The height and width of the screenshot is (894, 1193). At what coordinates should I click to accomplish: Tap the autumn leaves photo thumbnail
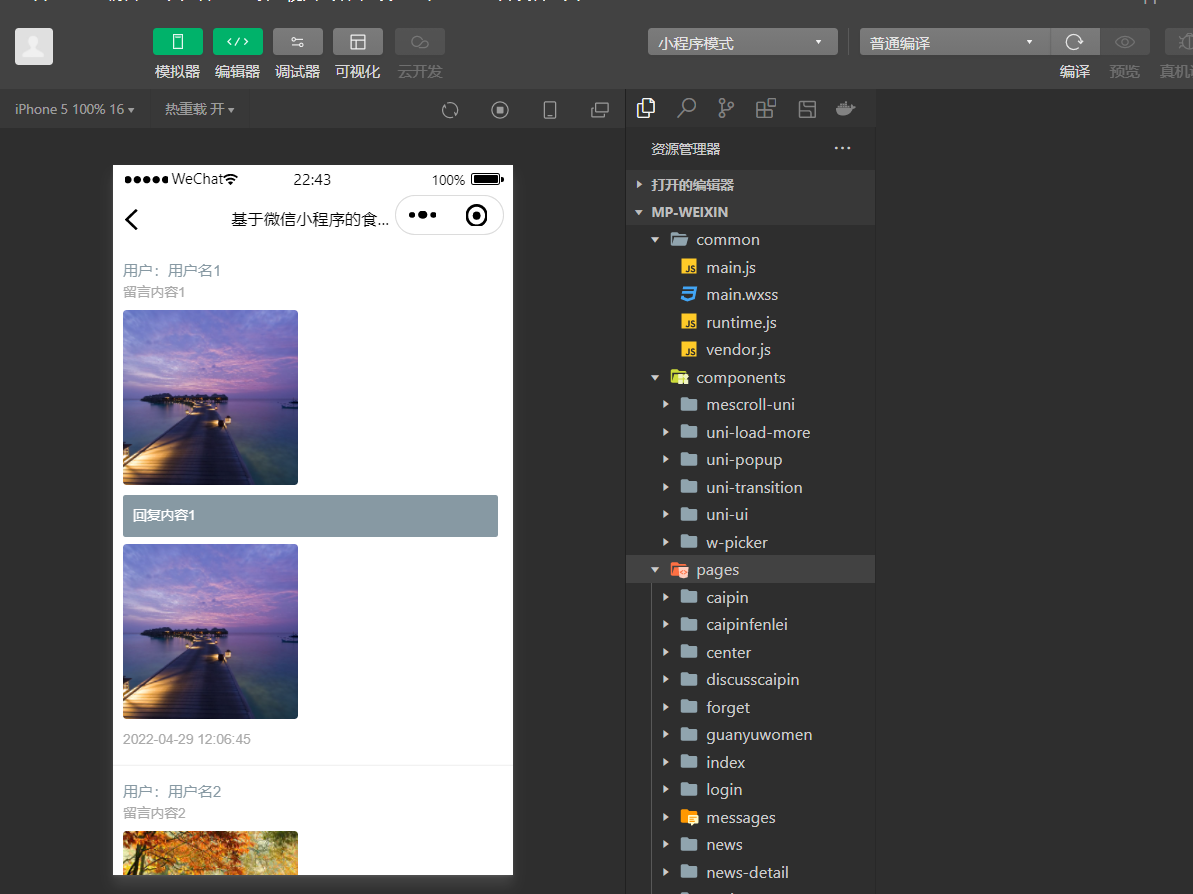[x=210, y=853]
